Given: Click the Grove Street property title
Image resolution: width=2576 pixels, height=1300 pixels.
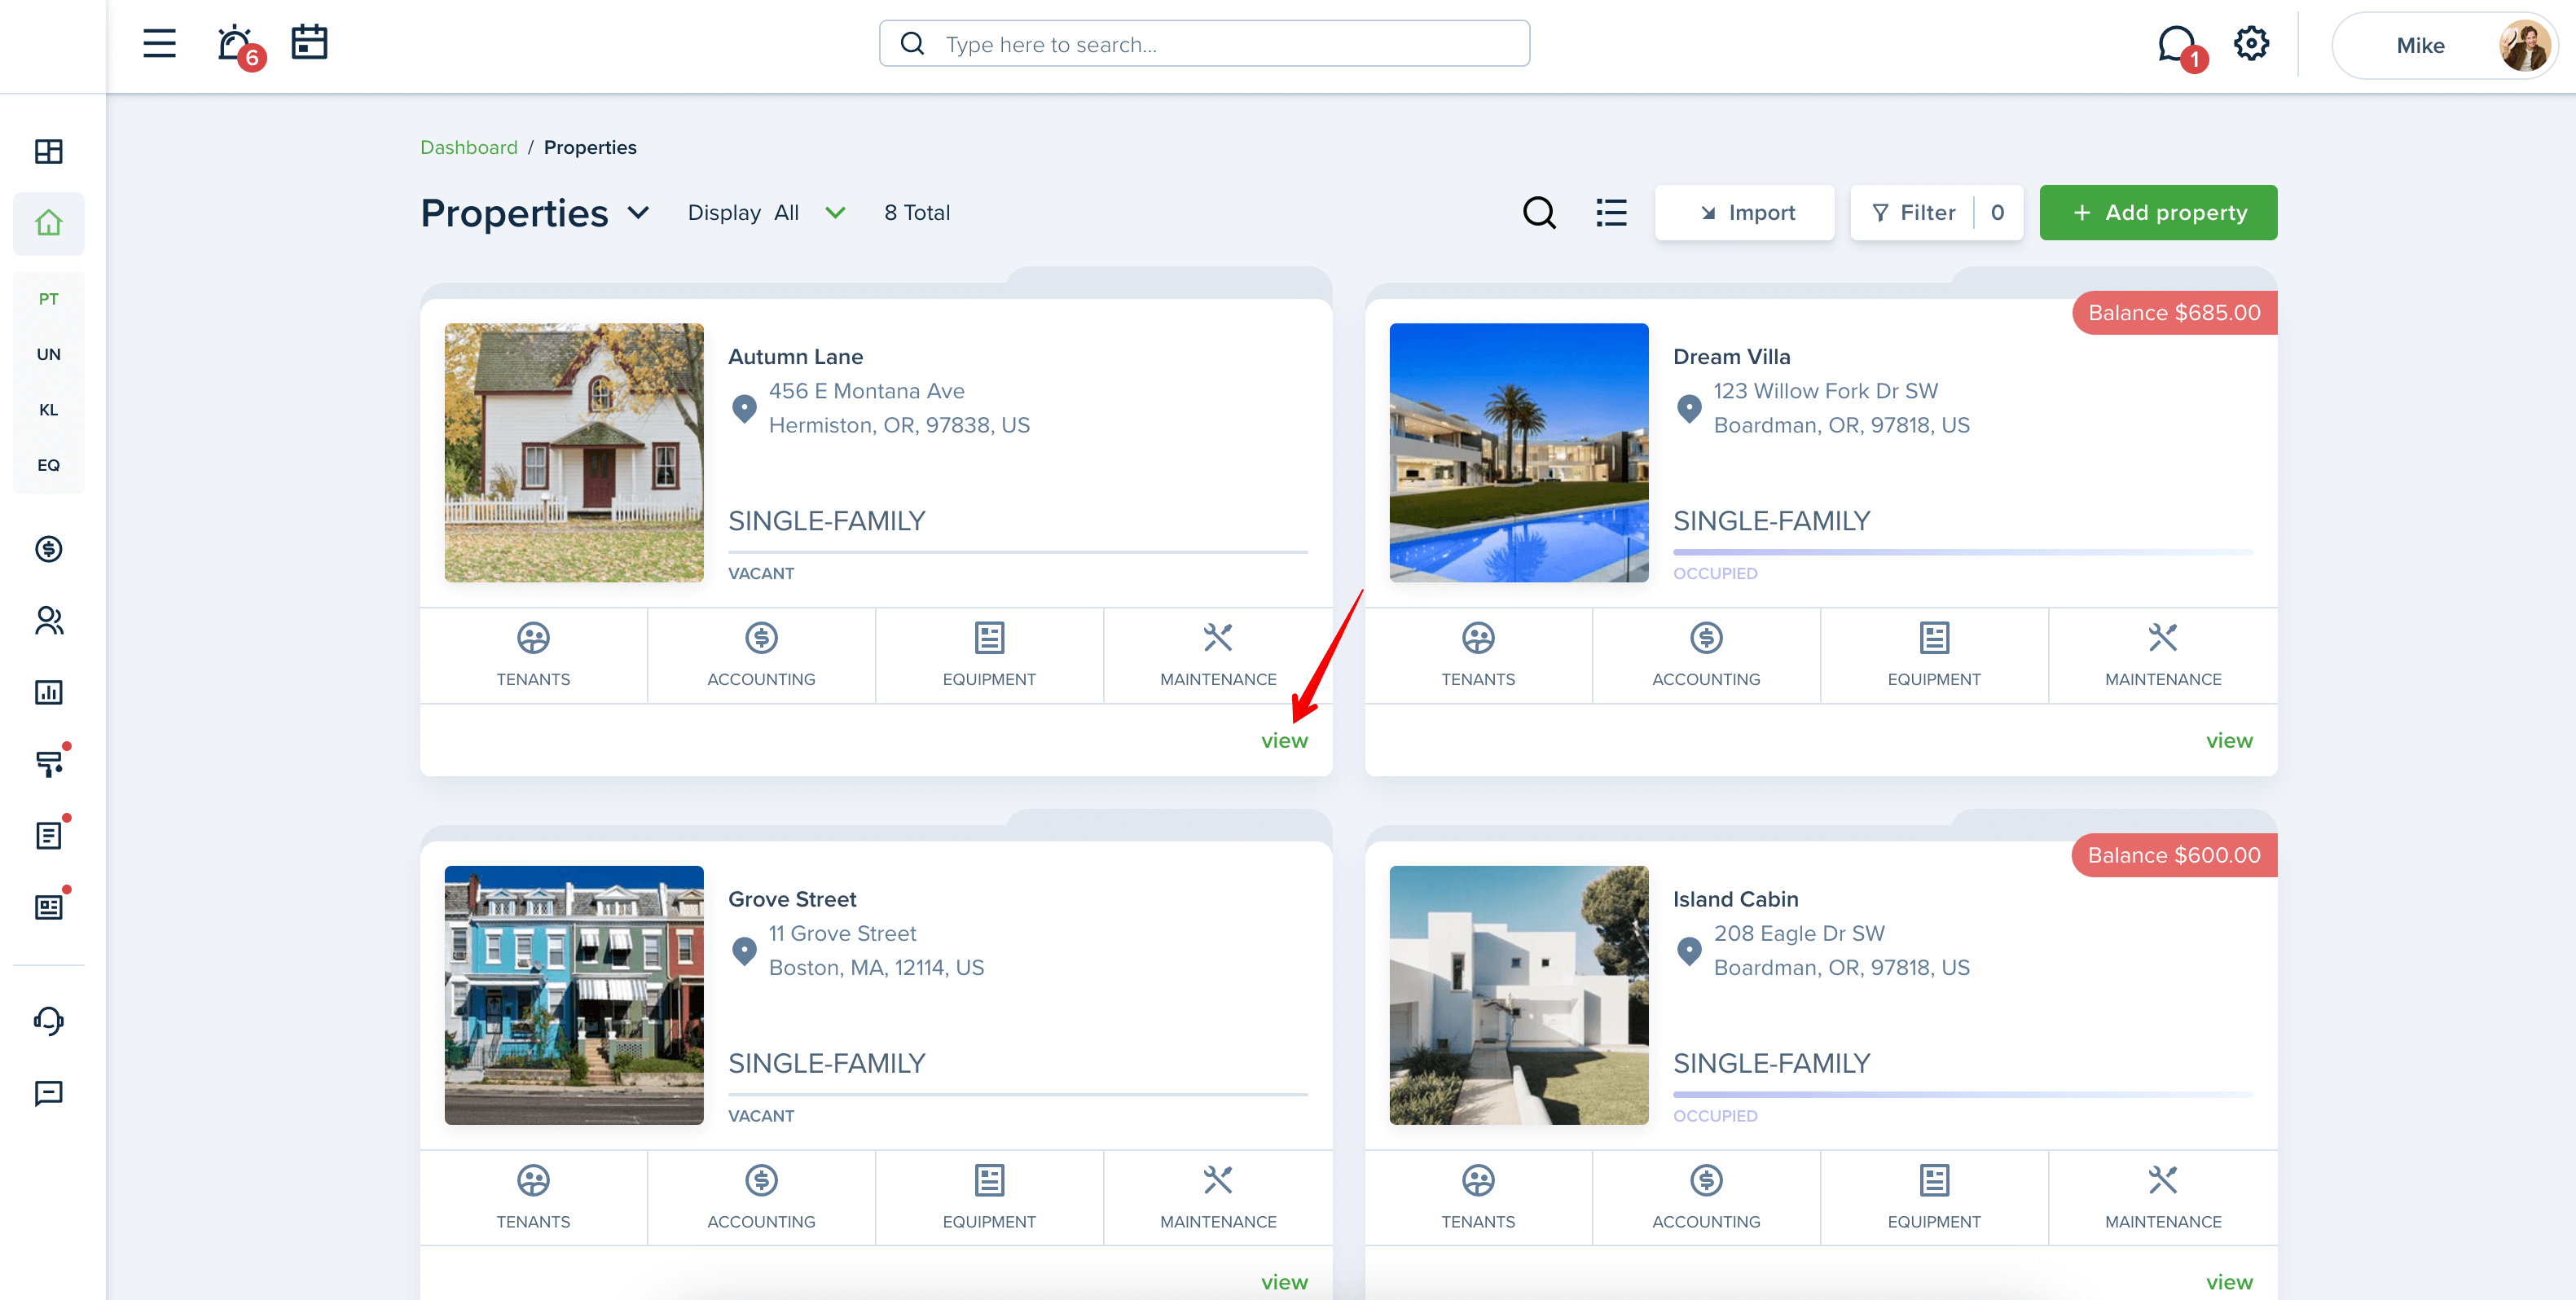Looking at the screenshot, I should (x=792, y=899).
